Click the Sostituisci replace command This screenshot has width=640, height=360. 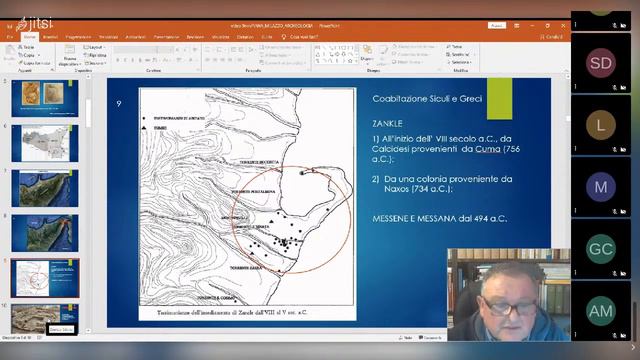click(458, 55)
